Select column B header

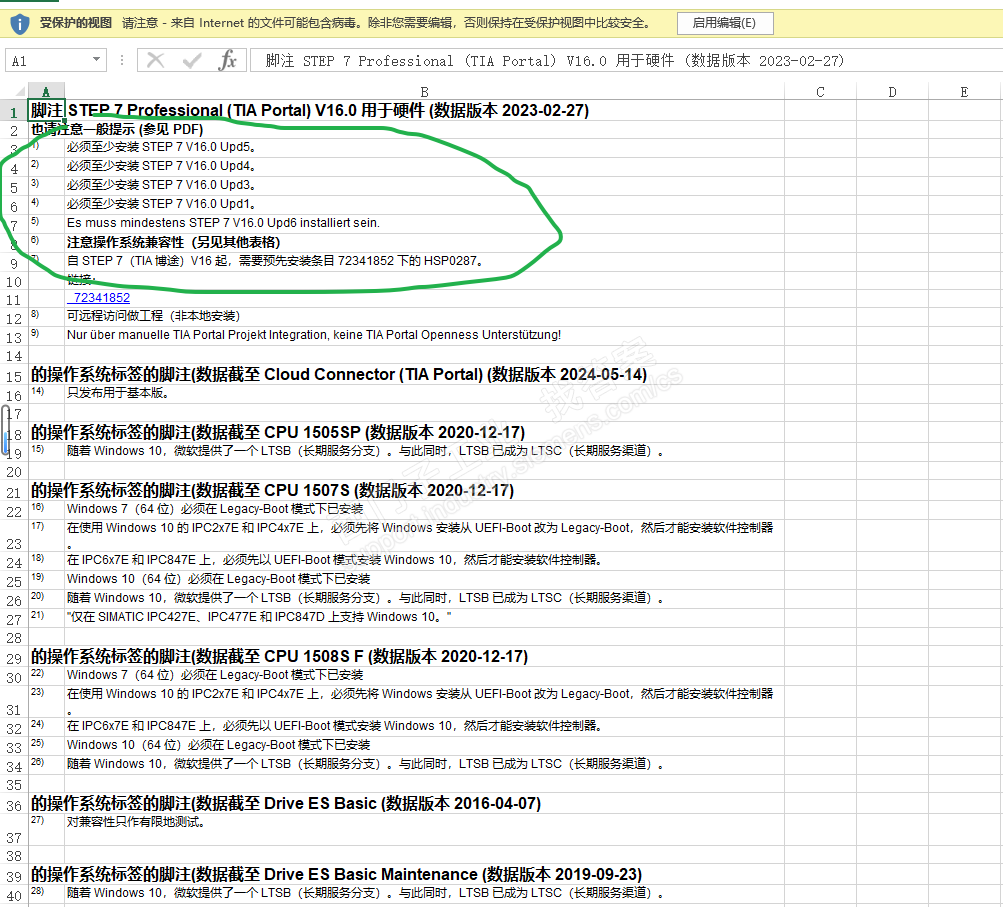(x=424, y=91)
